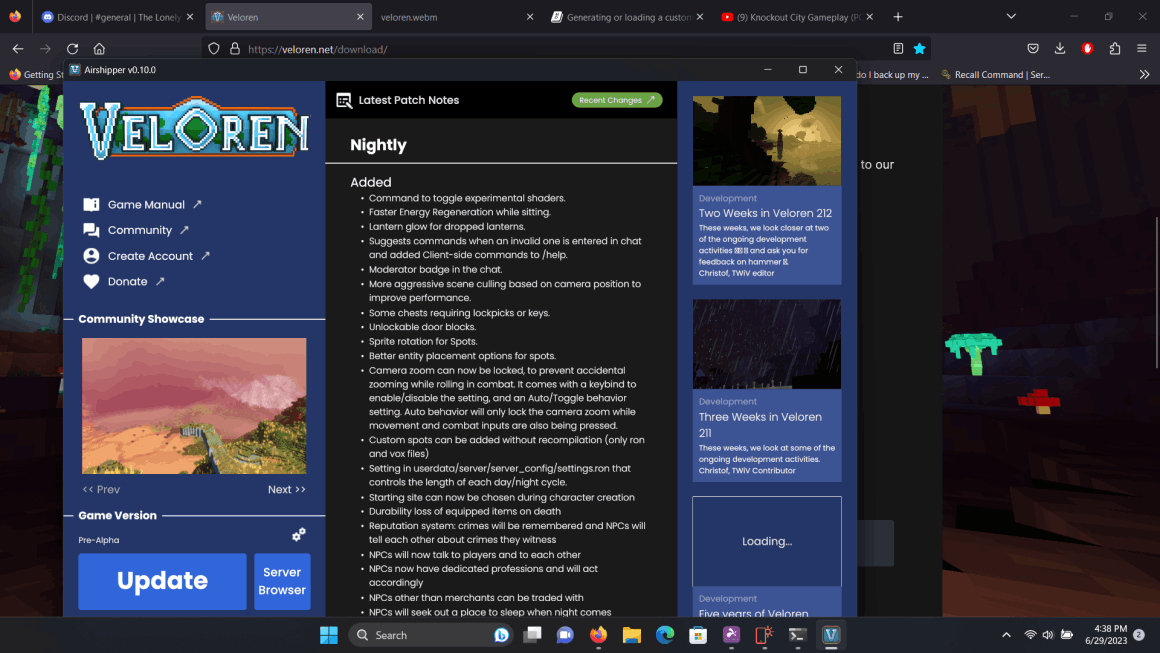This screenshot has height=653, width=1160.
Task: Show more bookmarks chevron in Firefox
Action: point(1144,75)
